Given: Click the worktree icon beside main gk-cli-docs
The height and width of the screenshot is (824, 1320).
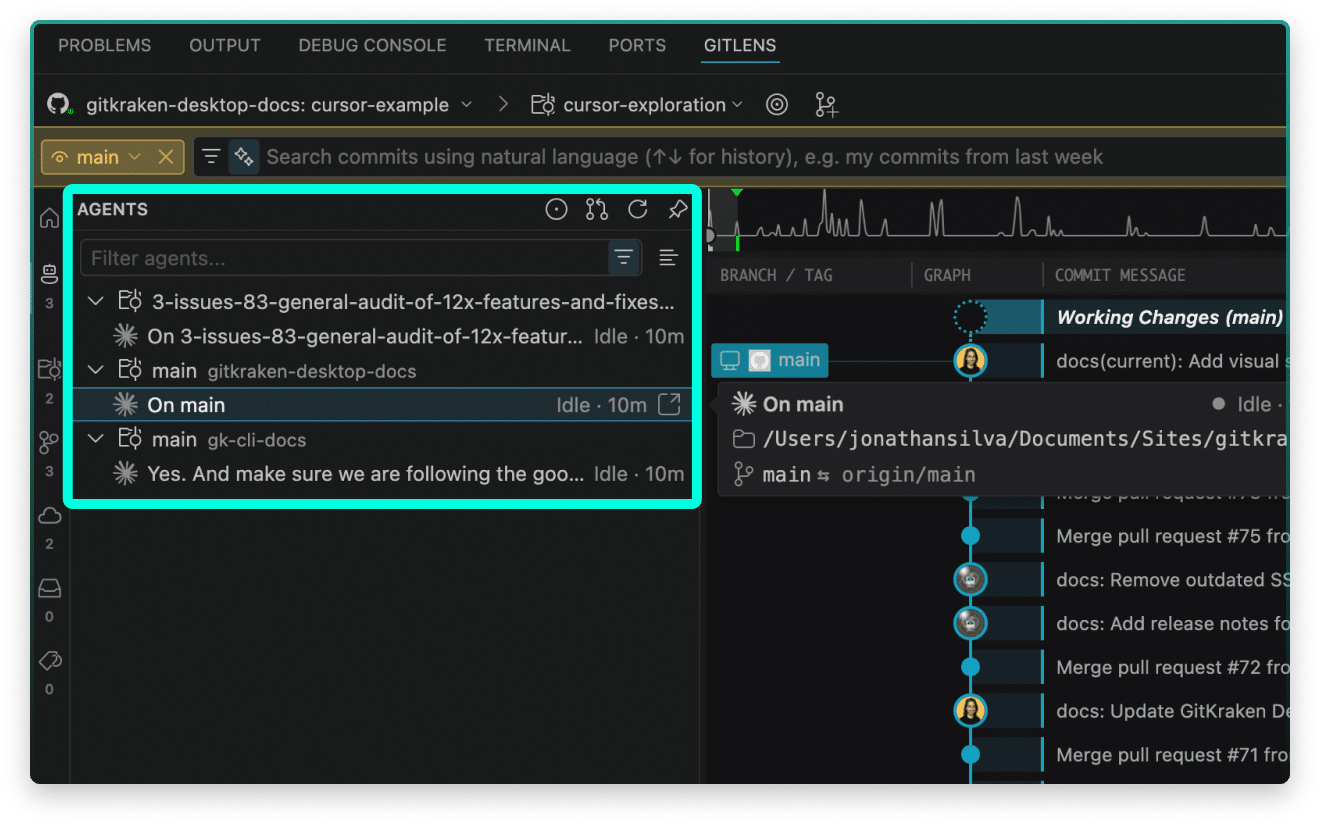Looking at the screenshot, I should pyautogui.click(x=129, y=439).
